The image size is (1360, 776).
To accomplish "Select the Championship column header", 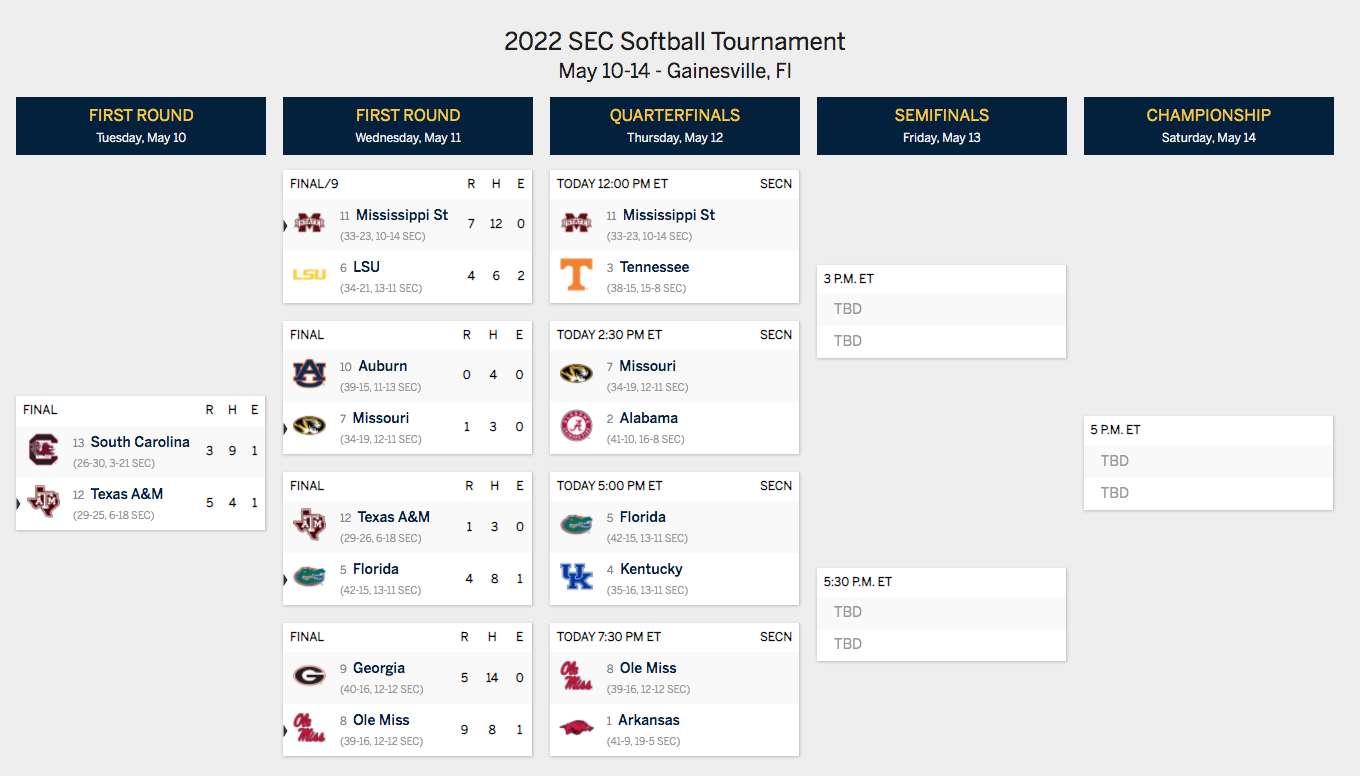I will [x=1209, y=126].
